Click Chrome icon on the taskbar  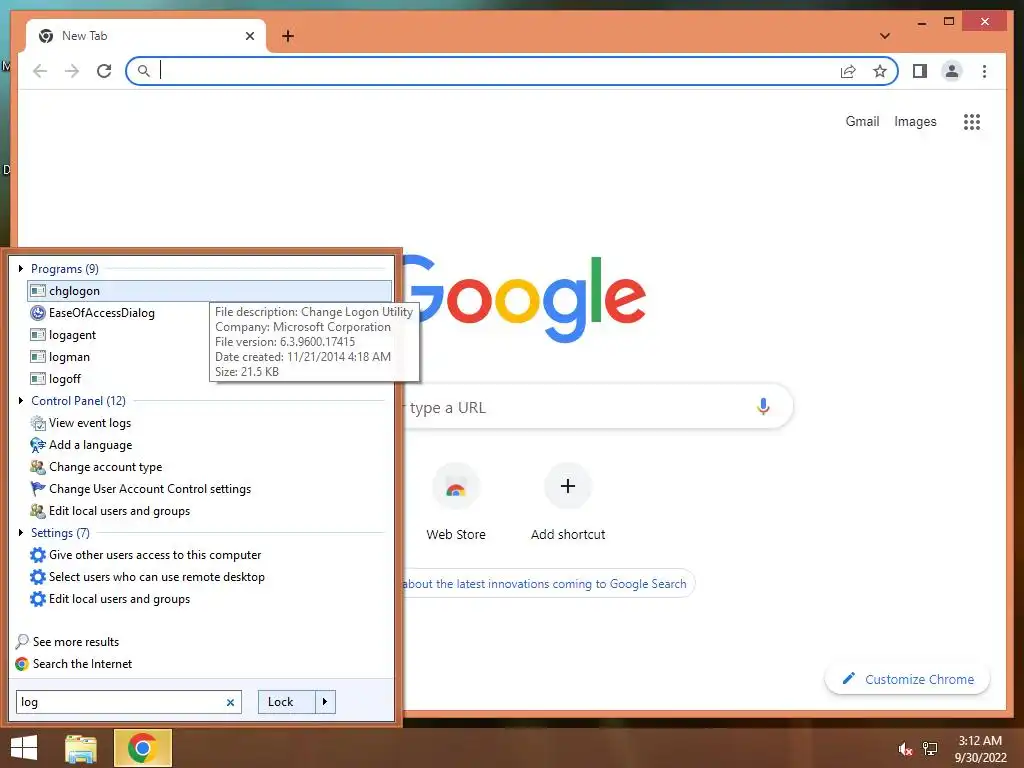click(142, 748)
